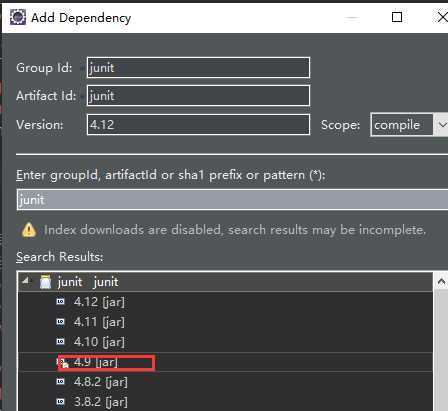The height and width of the screenshot is (411, 448).
Task: Click the Search Results label
Action: pyautogui.click(x=60, y=257)
